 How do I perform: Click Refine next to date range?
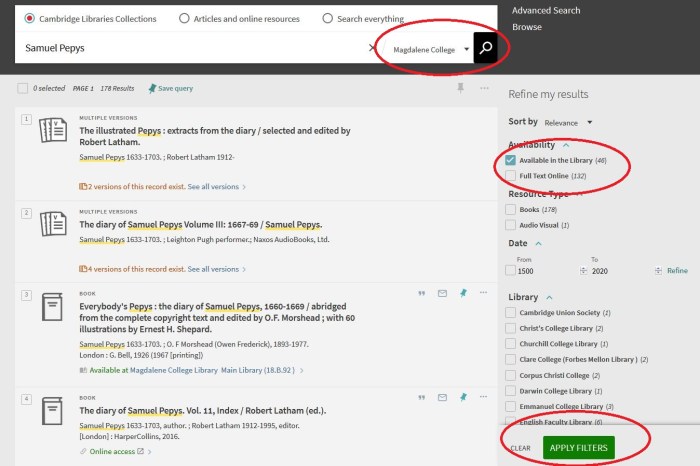click(677, 270)
